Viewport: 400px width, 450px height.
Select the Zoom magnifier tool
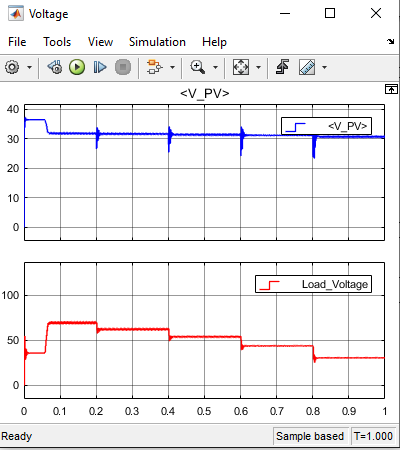coord(197,67)
